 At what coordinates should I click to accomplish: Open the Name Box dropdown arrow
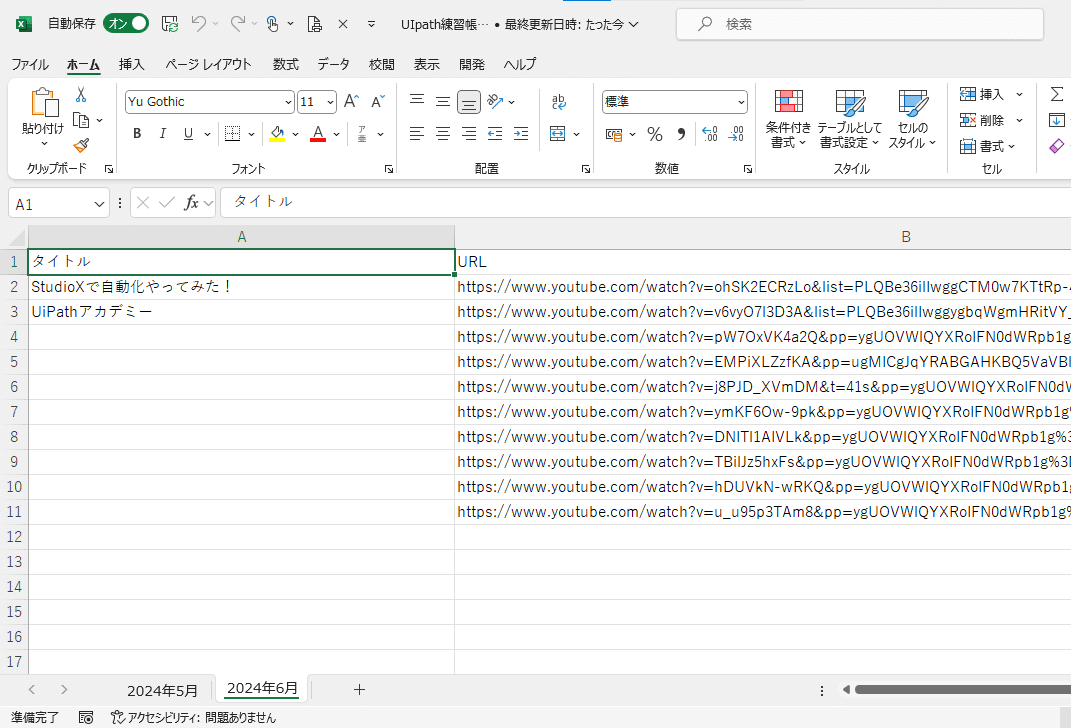coord(99,204)
